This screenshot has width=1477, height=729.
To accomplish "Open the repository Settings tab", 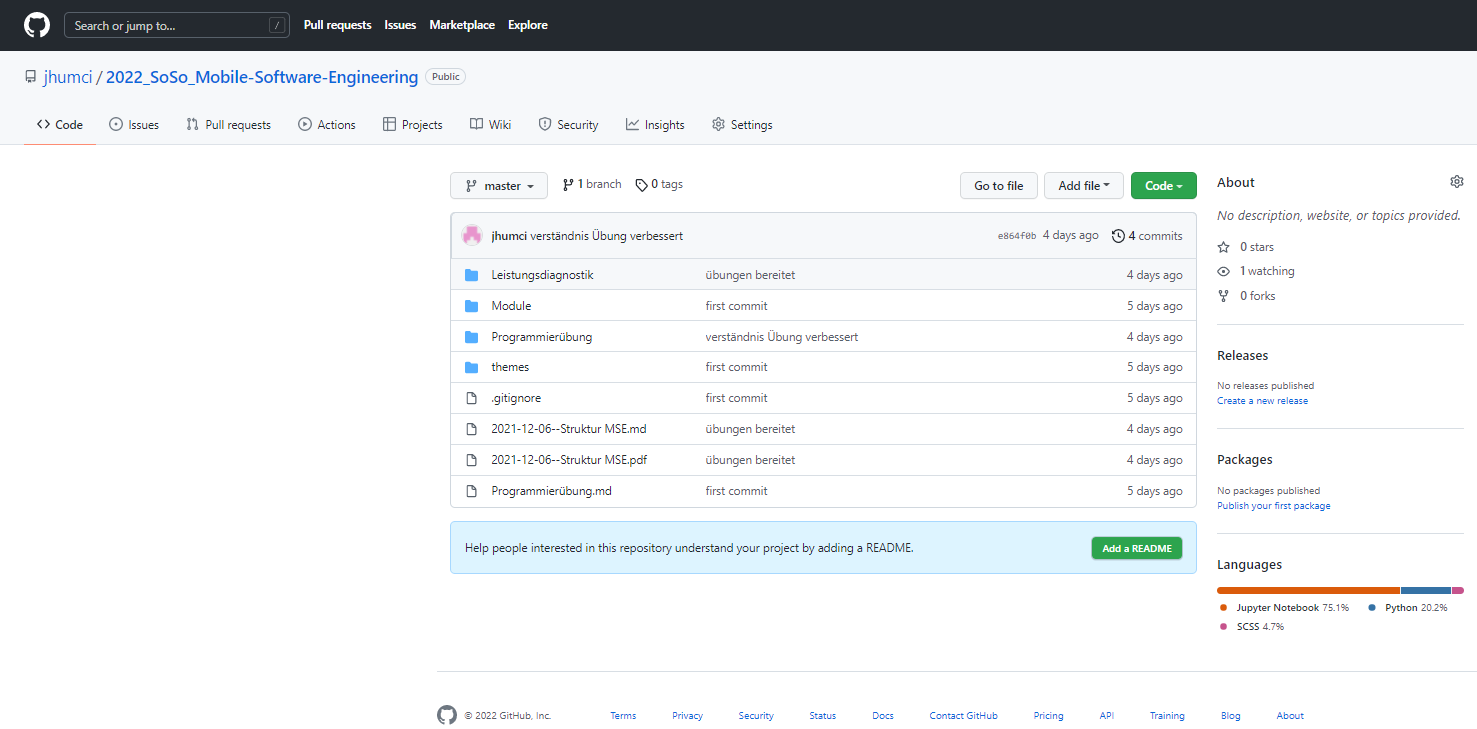I will 741,124.
